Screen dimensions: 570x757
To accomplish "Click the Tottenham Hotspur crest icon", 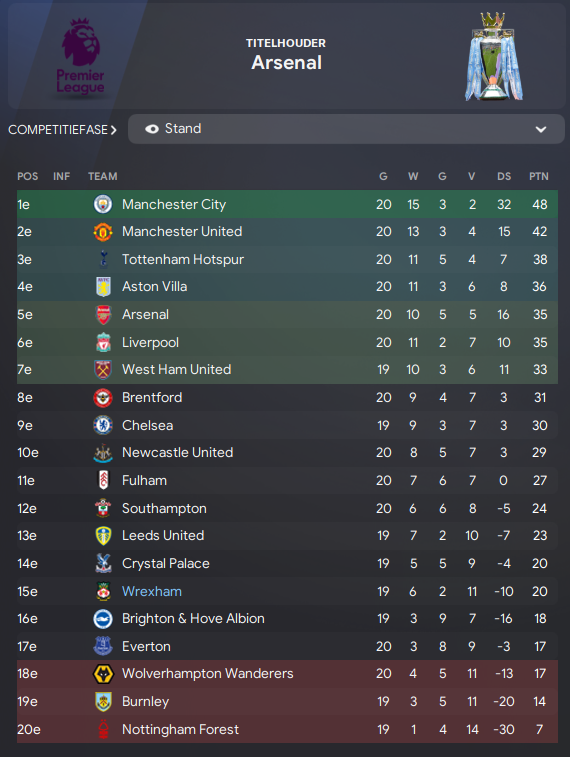I will coord(103,259).
